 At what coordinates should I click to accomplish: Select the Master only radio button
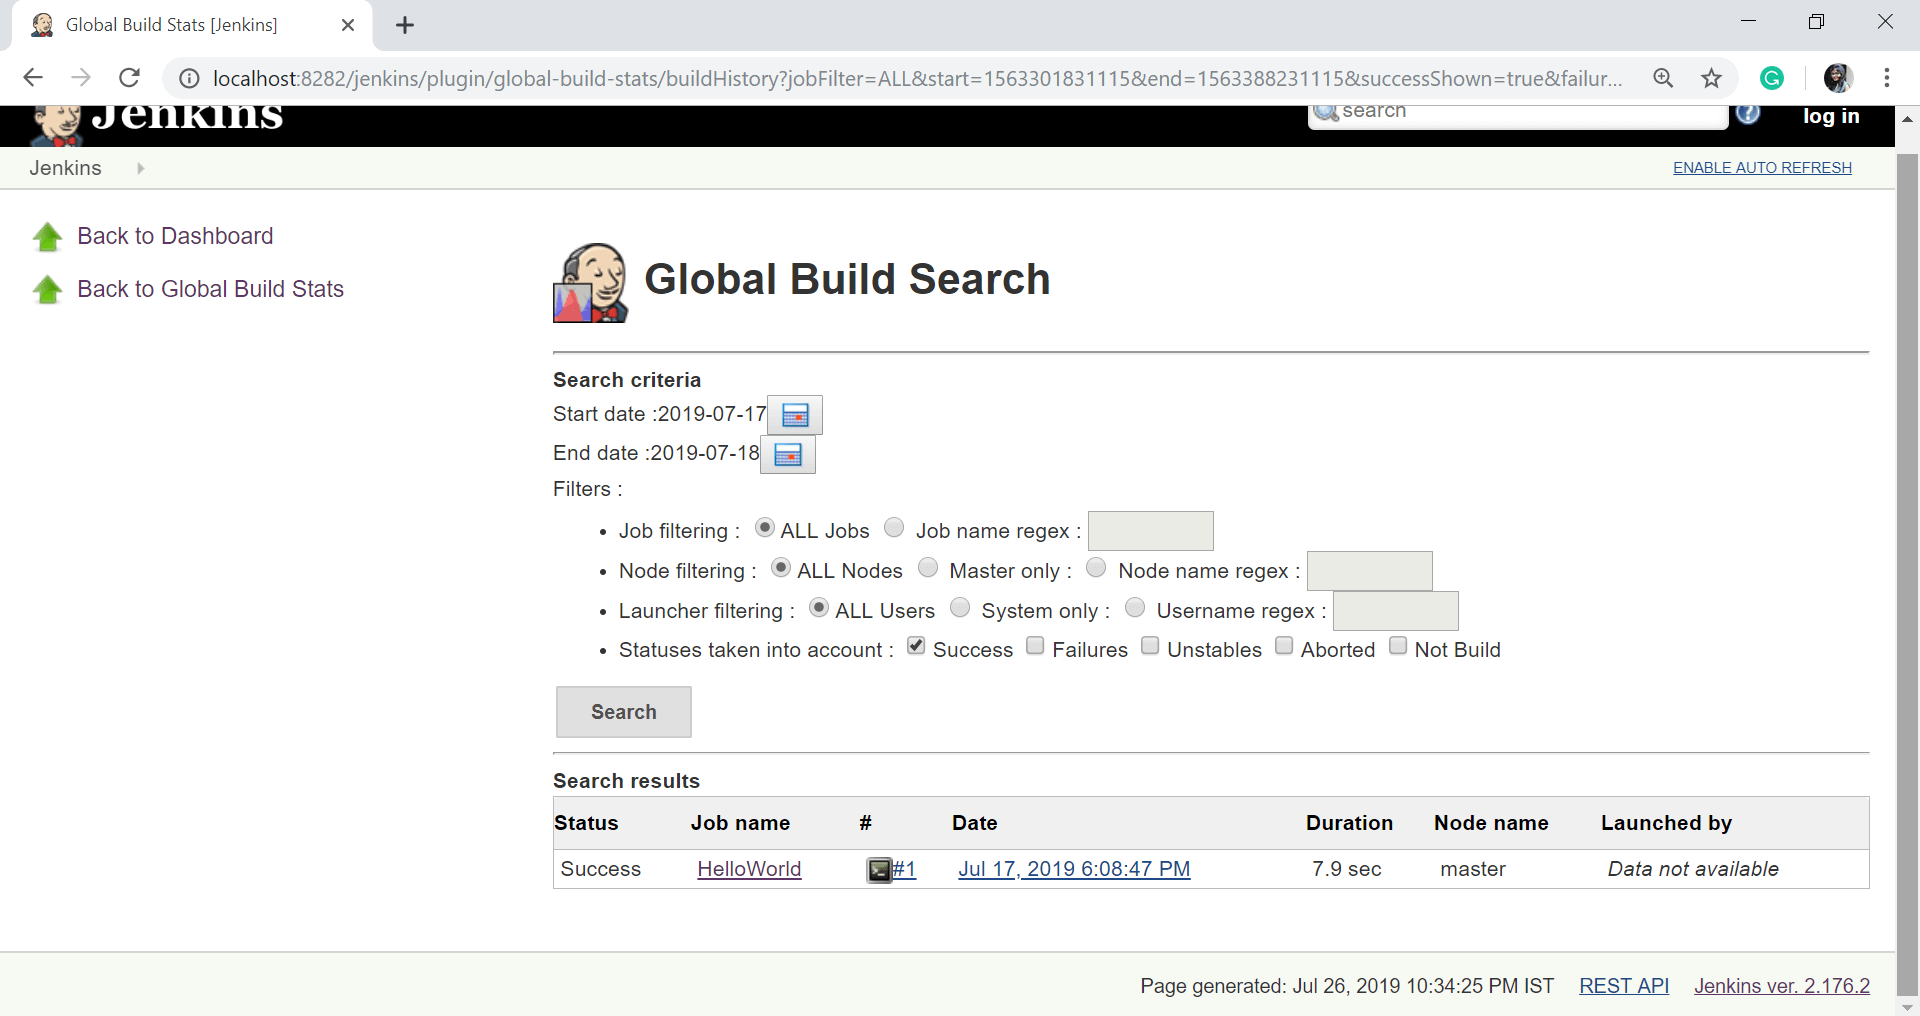coord(928,568)
